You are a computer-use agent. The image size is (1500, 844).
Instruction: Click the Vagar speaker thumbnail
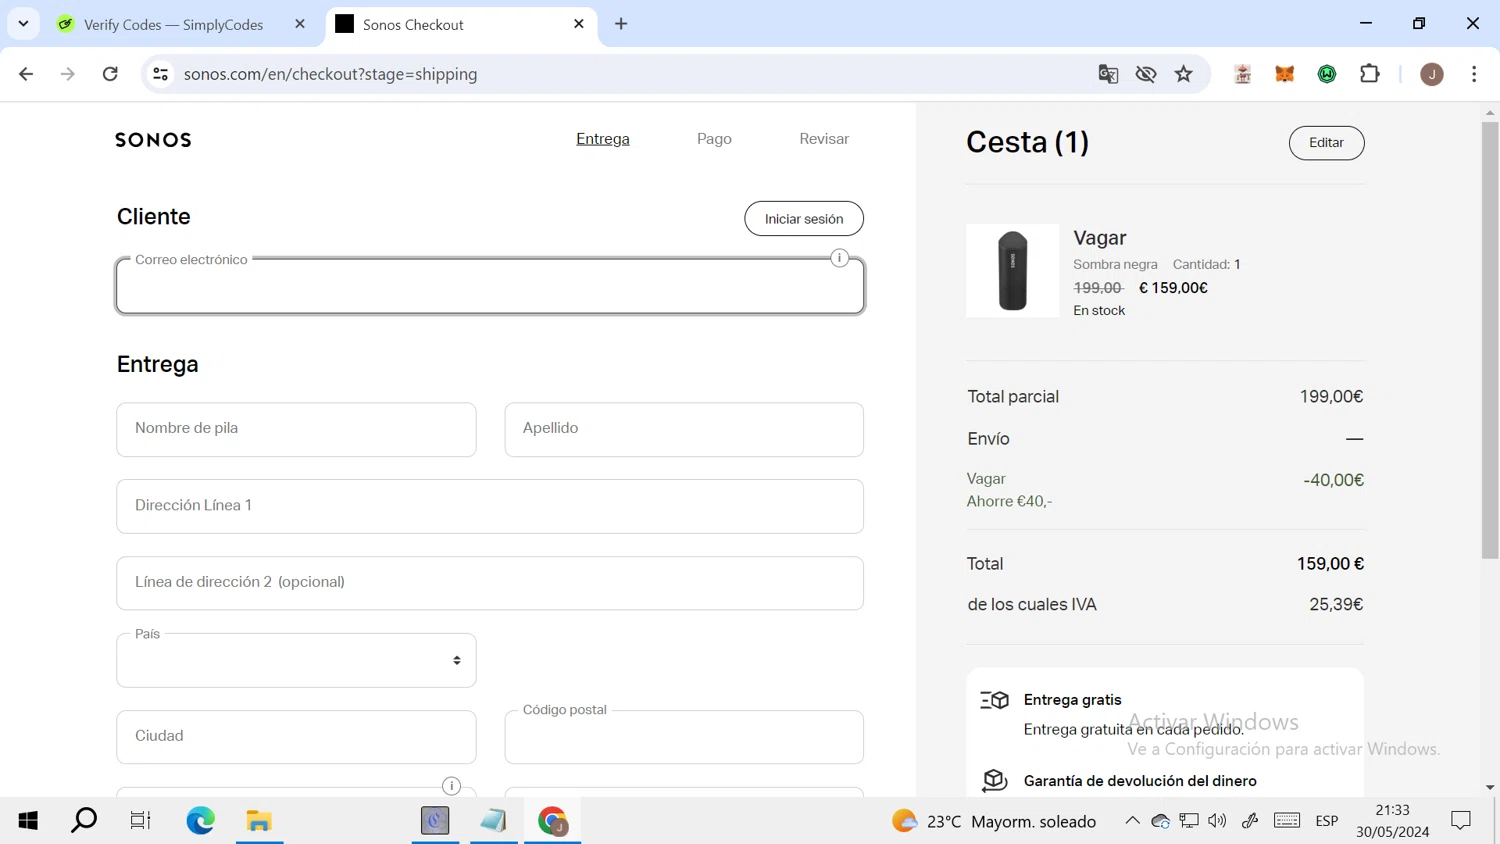(x=1012, y=271)
